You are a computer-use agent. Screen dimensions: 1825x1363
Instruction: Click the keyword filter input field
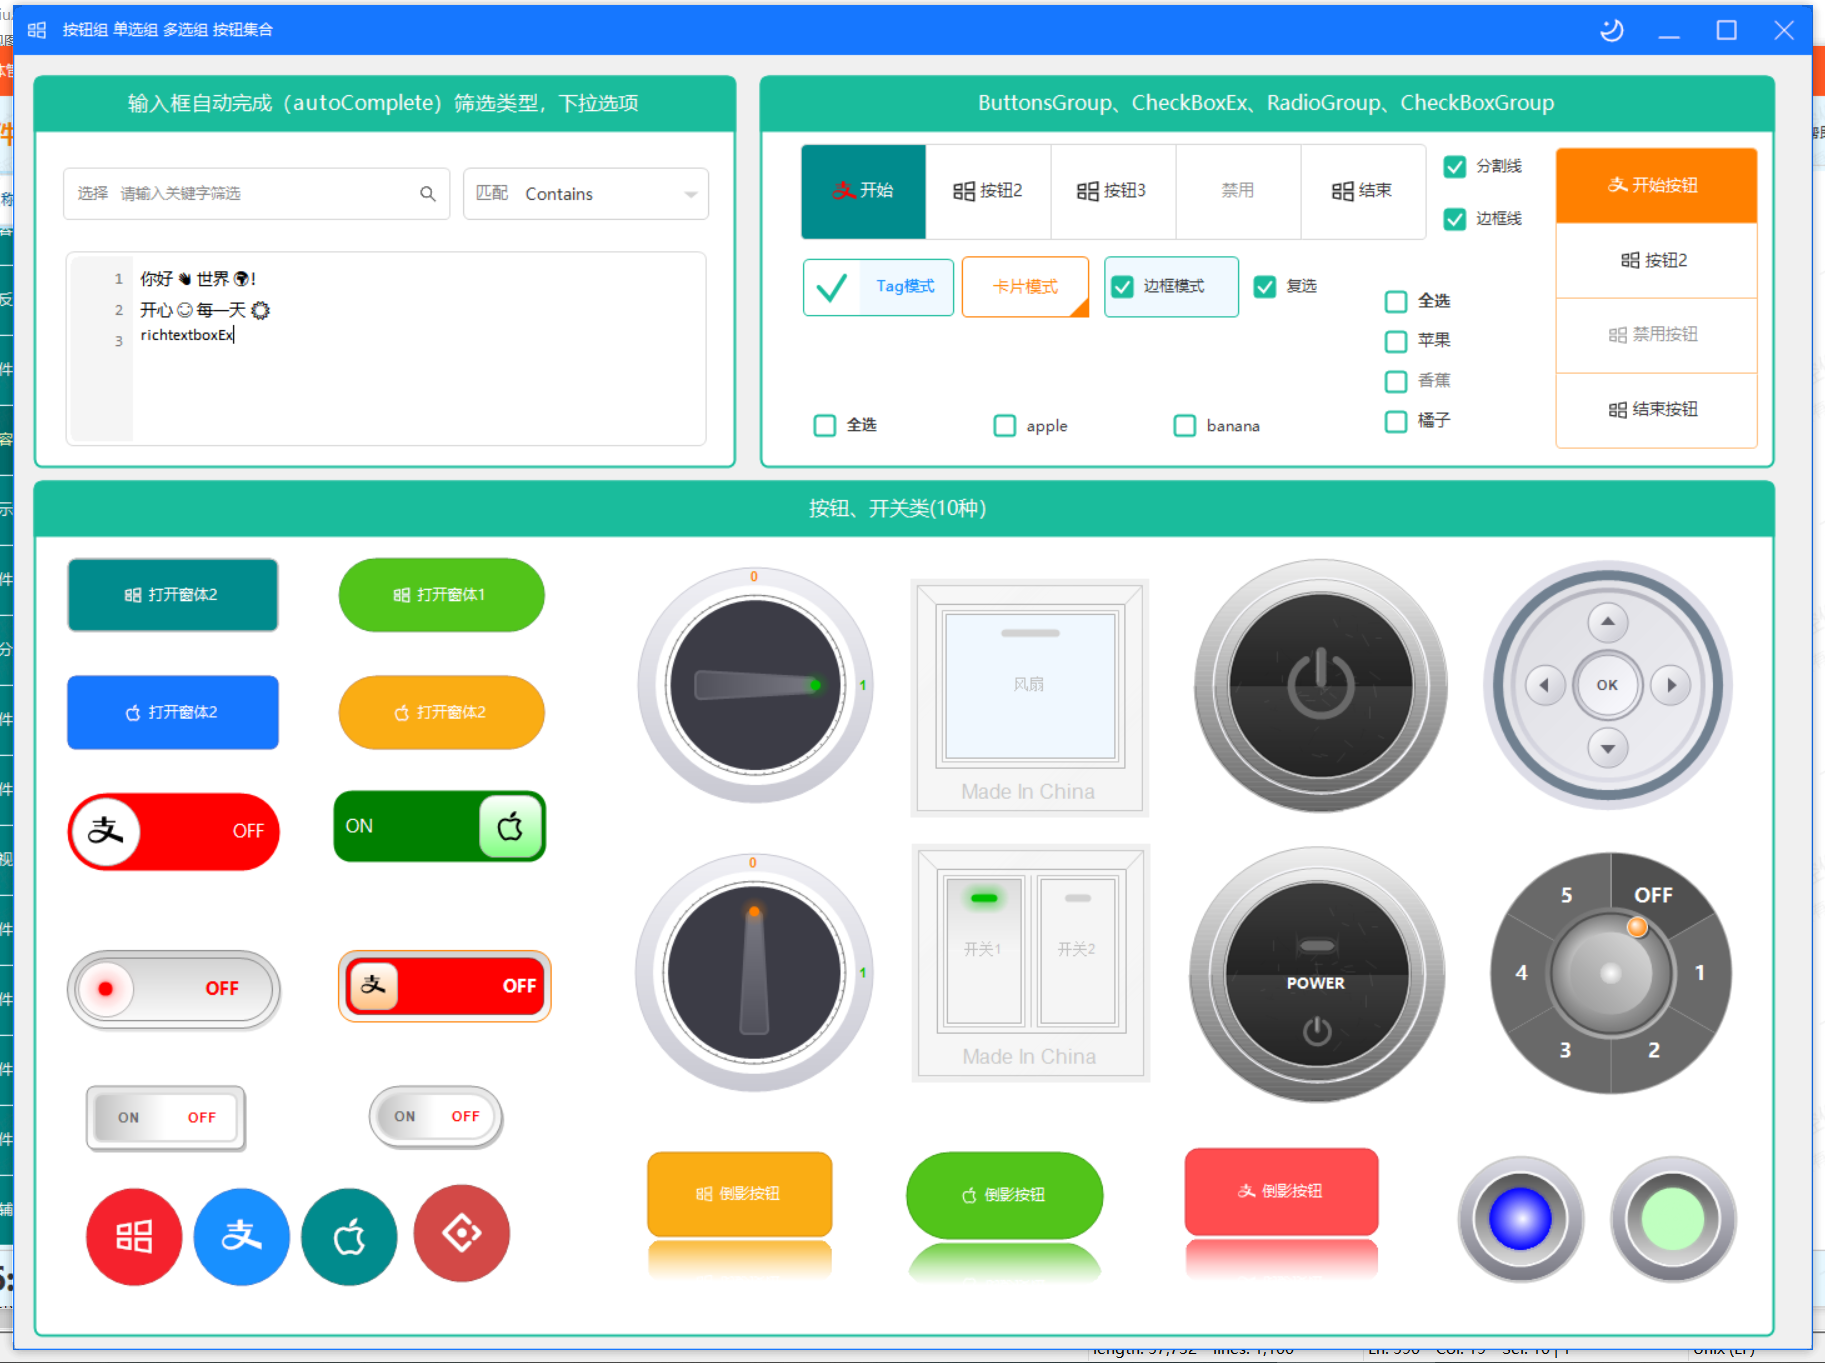pos(257,194)
